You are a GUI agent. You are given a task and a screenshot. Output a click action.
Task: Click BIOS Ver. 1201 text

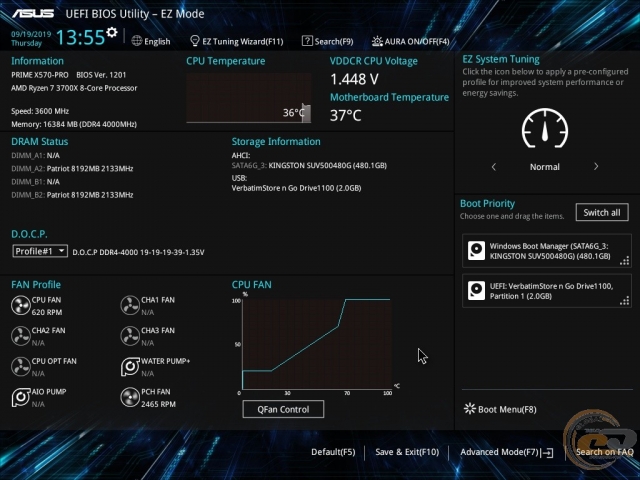[x=101, y=75]
